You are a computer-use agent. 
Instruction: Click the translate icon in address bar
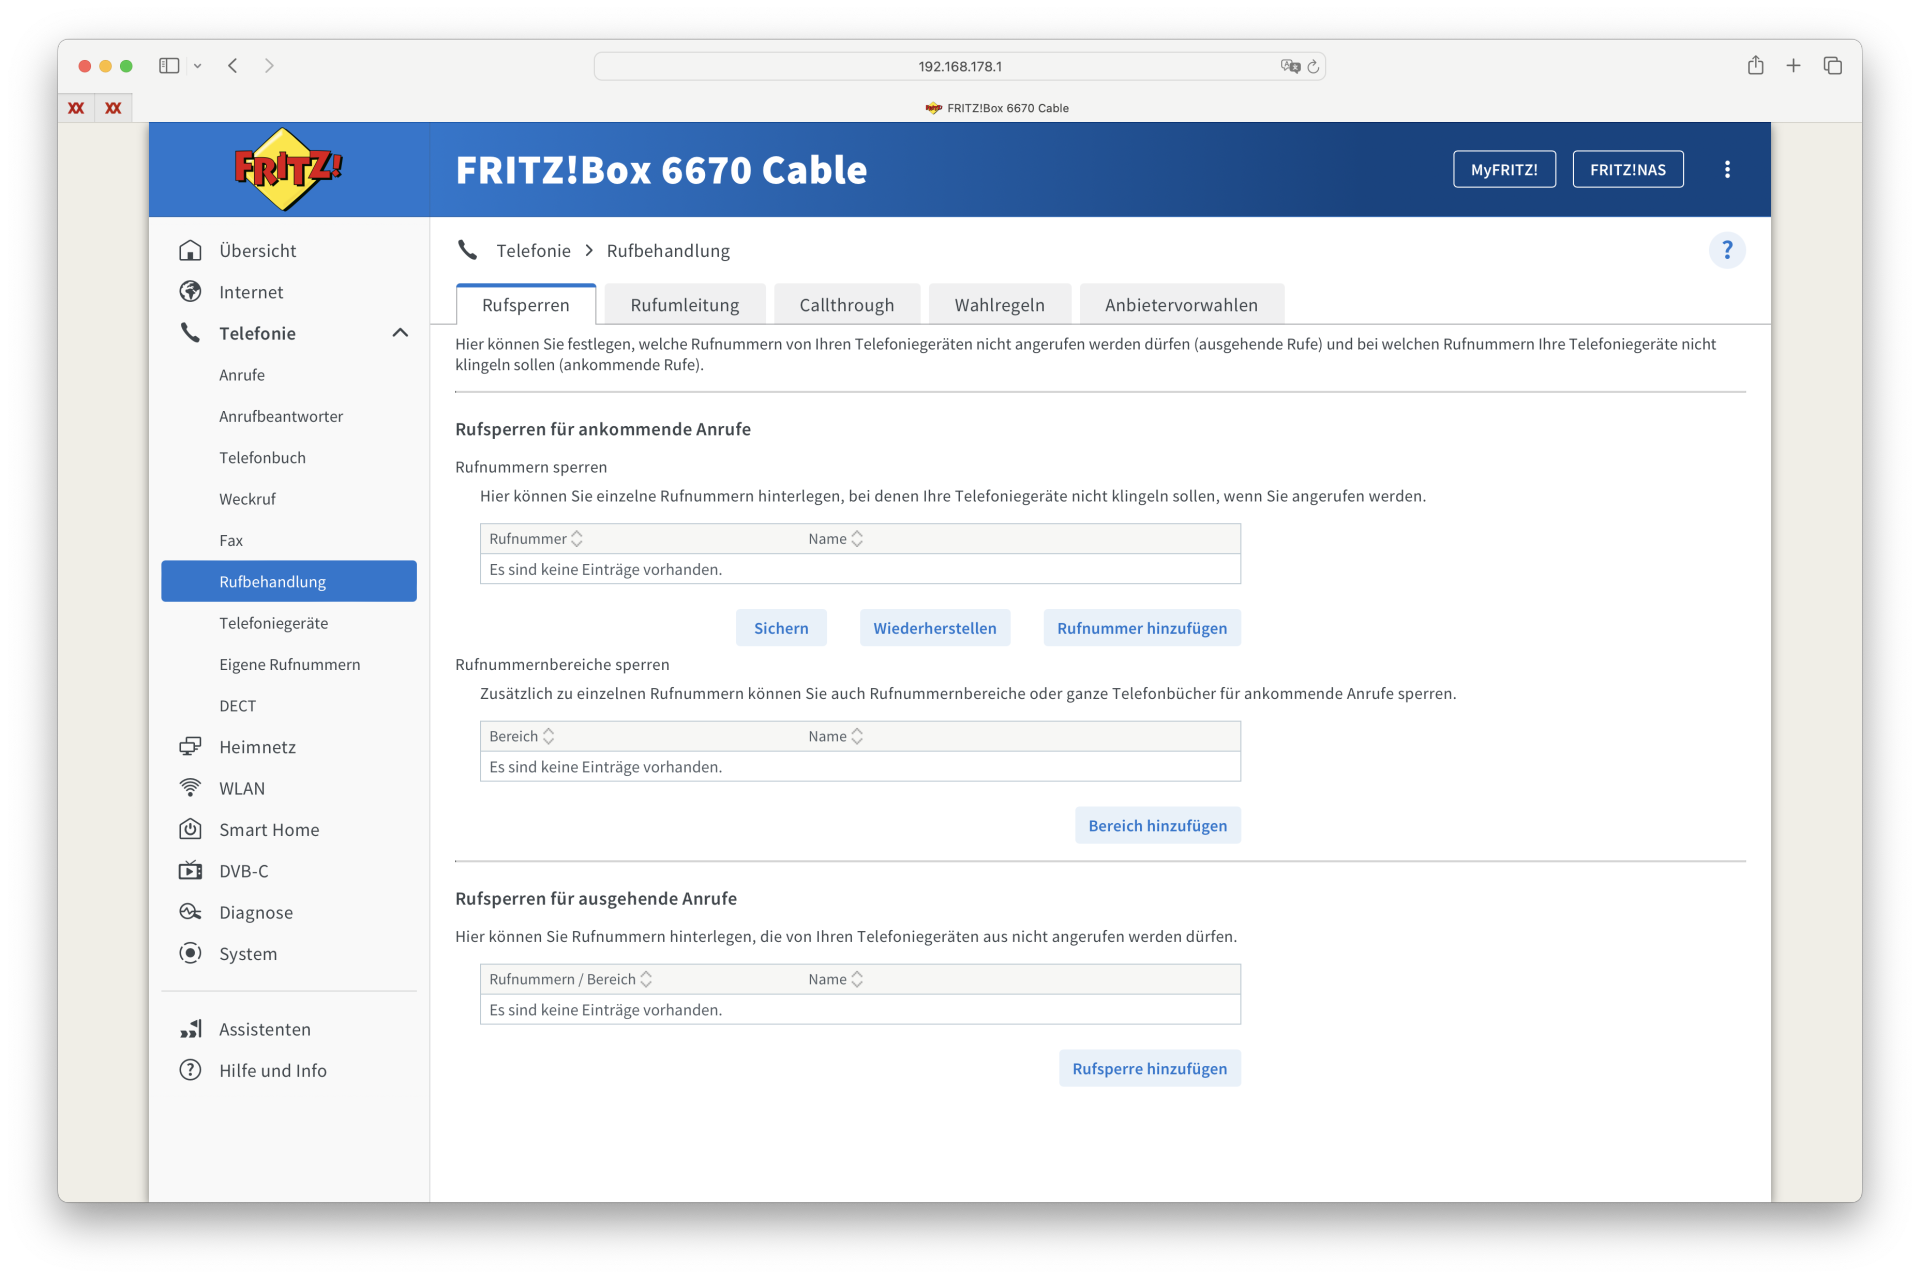1290,66
